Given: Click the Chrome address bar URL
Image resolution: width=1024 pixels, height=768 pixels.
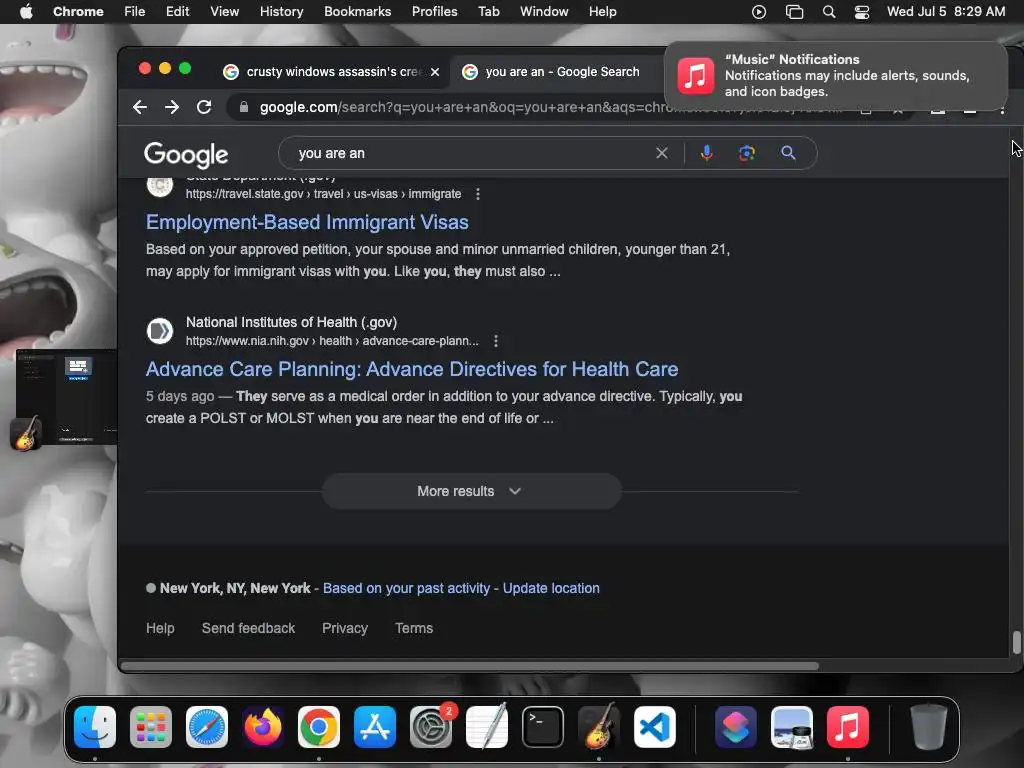Looking at the screenshot, I should 549,107.
